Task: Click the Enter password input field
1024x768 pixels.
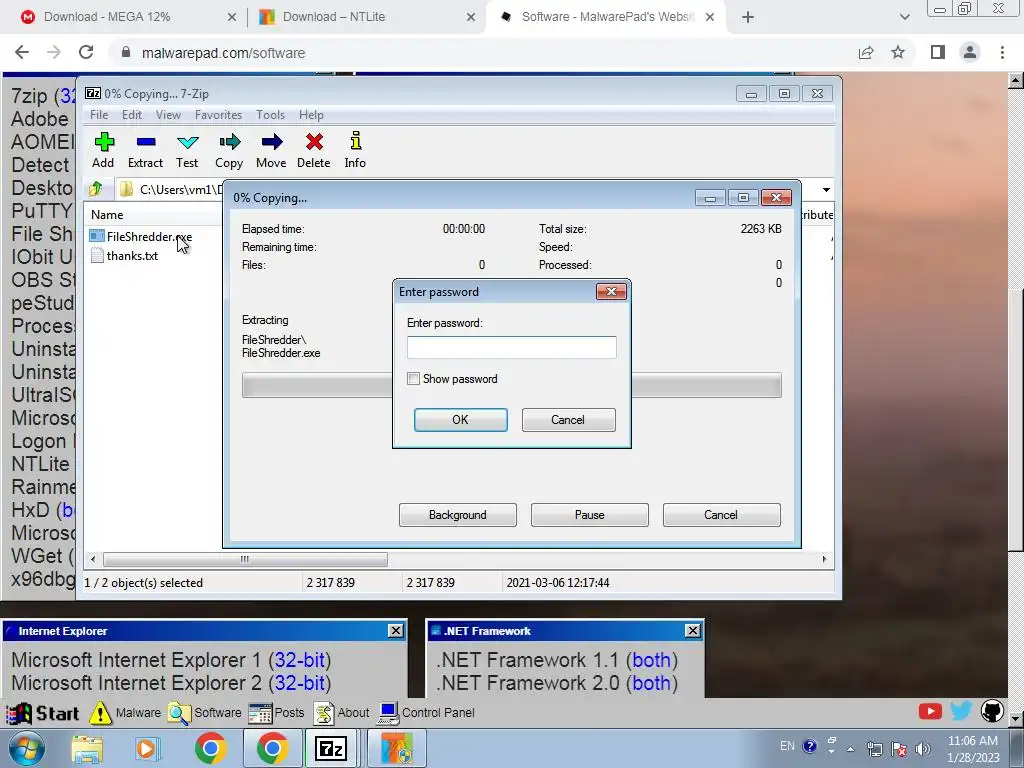Action: (511, 347)
